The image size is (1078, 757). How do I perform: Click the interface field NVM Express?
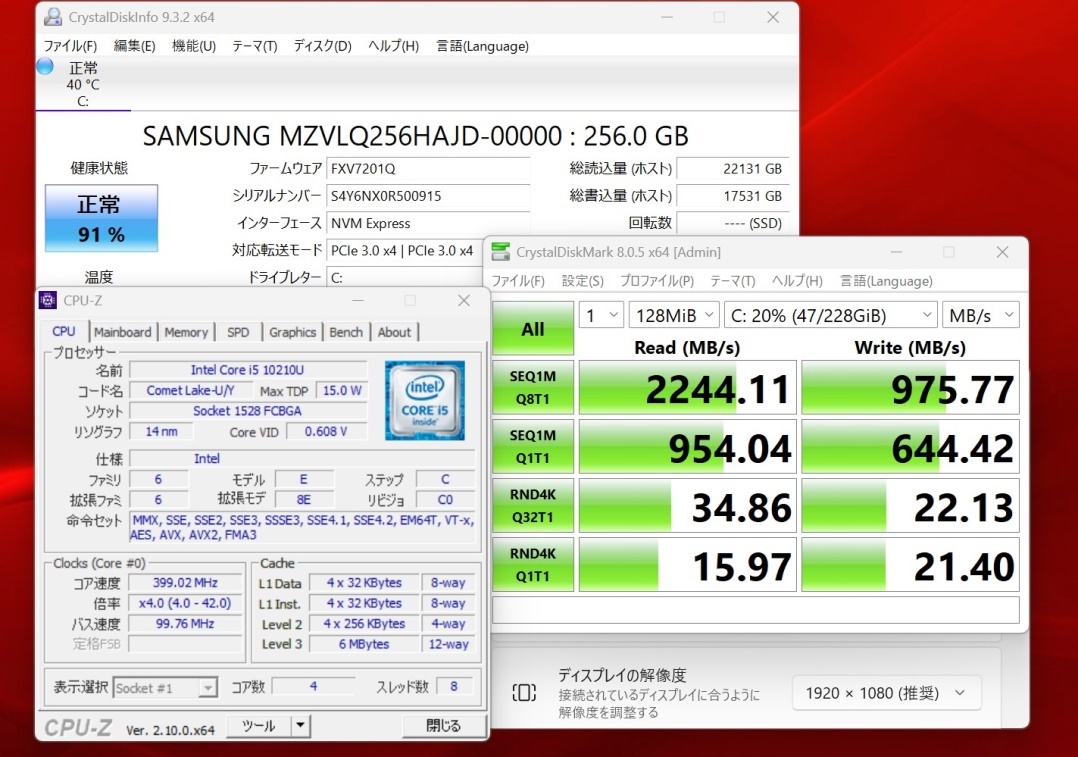pos(428,223)
